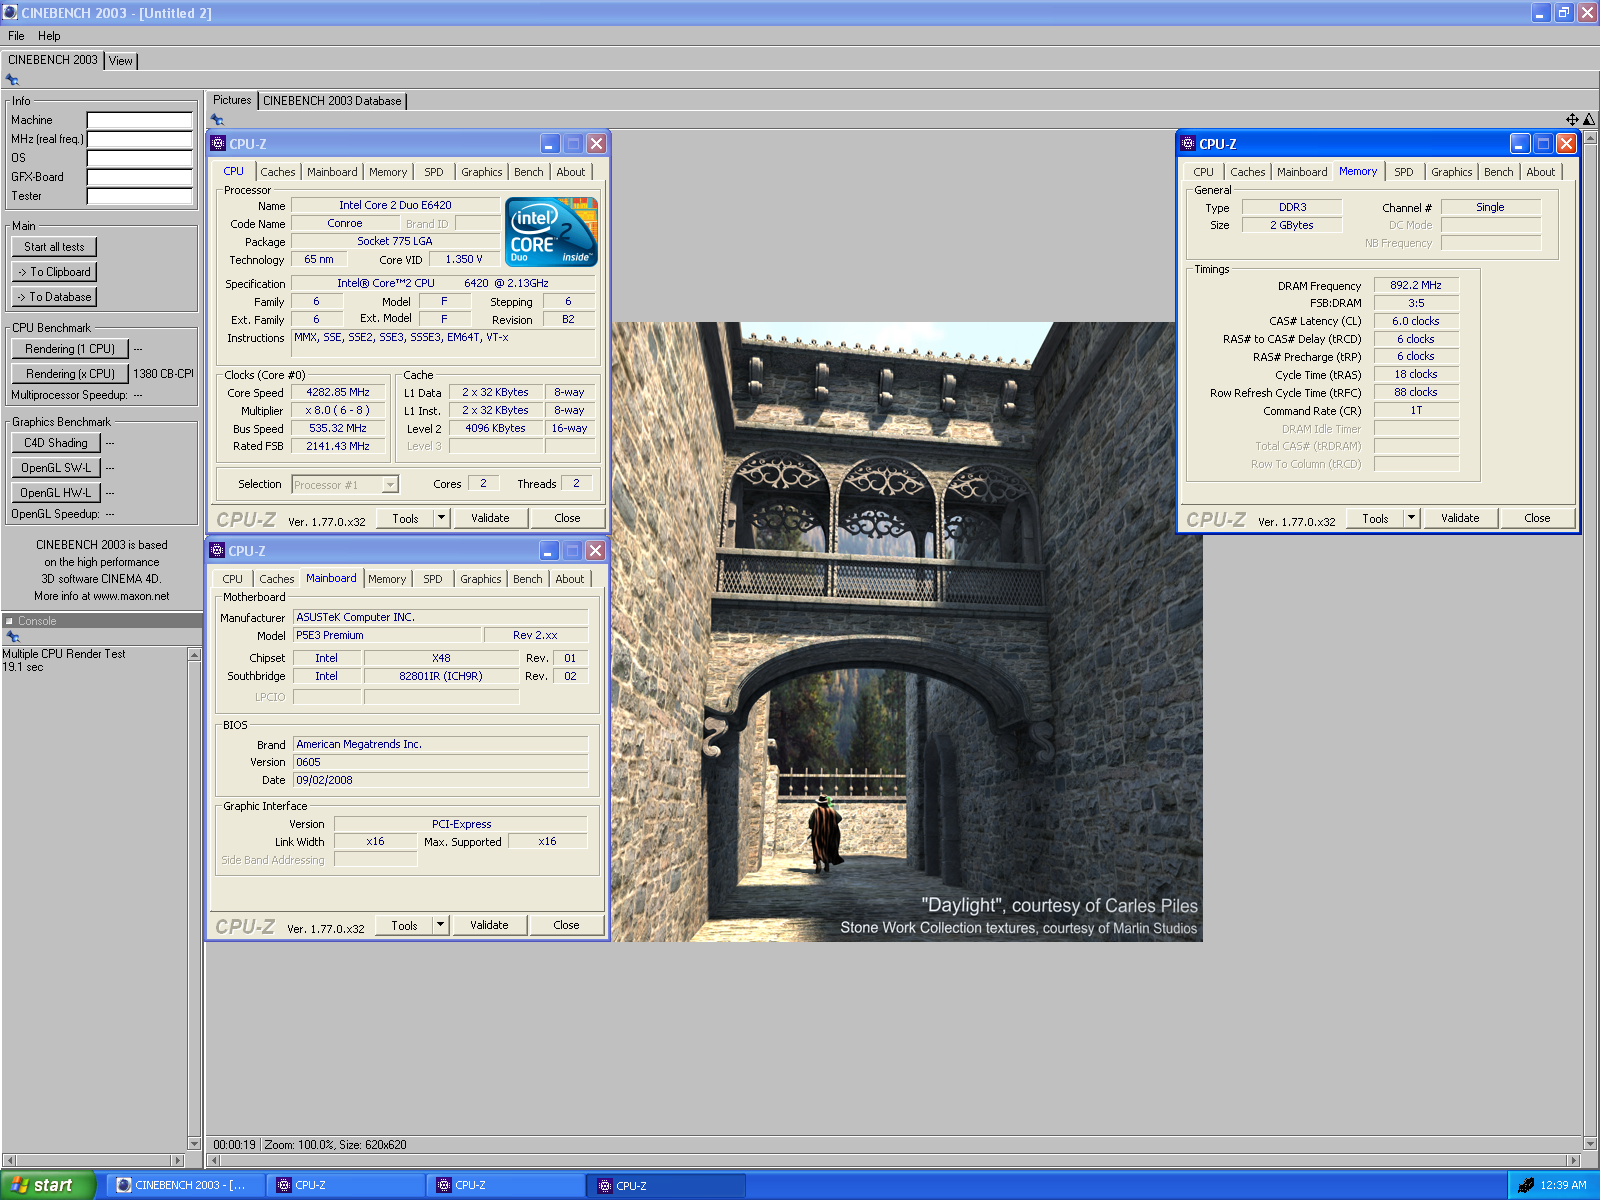Open the Graphics tab in the Mainboard window
Image resolution: width=1600 pixels, height=1200 pixels.
(481, 579)
